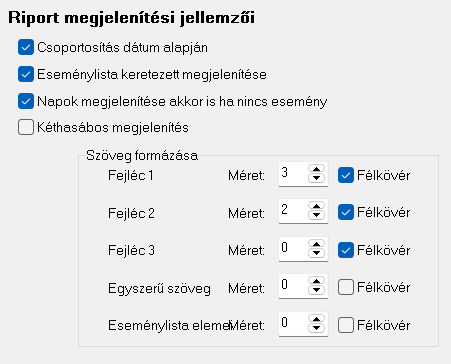
Task: Enable Kéthasábos megjelenítés checkbox
Action: [x=26, y=127]
